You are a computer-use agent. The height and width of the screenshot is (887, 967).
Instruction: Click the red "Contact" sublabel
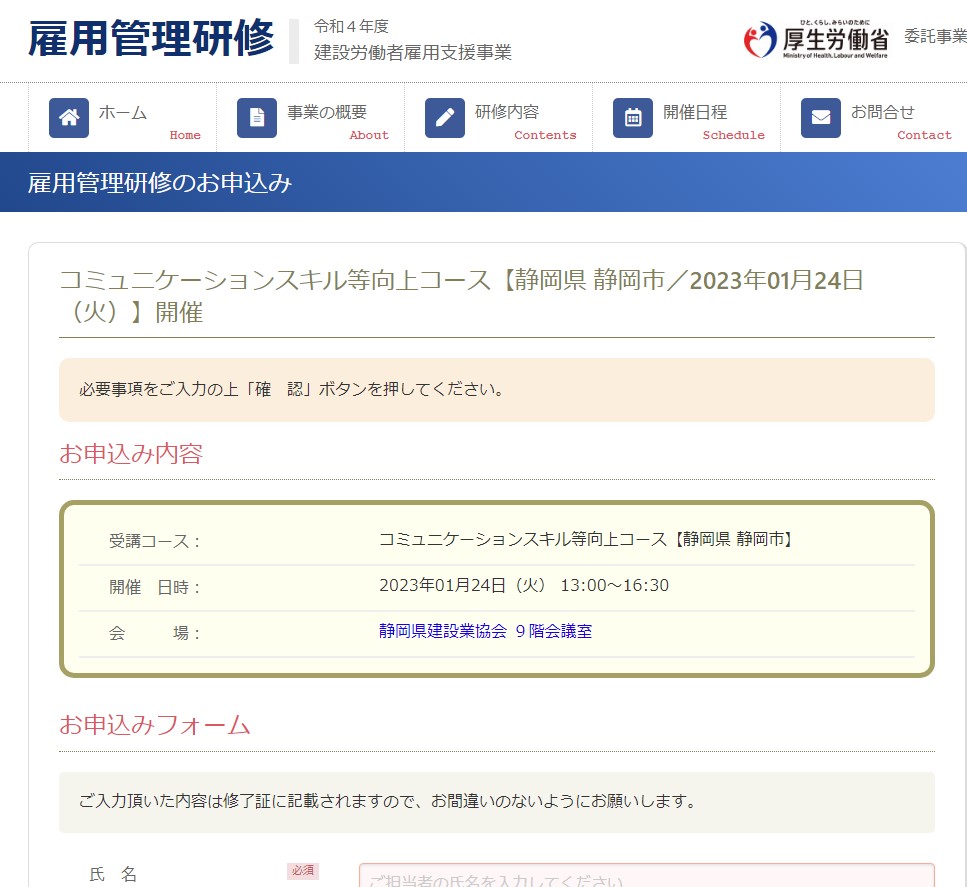click(924, 135)
